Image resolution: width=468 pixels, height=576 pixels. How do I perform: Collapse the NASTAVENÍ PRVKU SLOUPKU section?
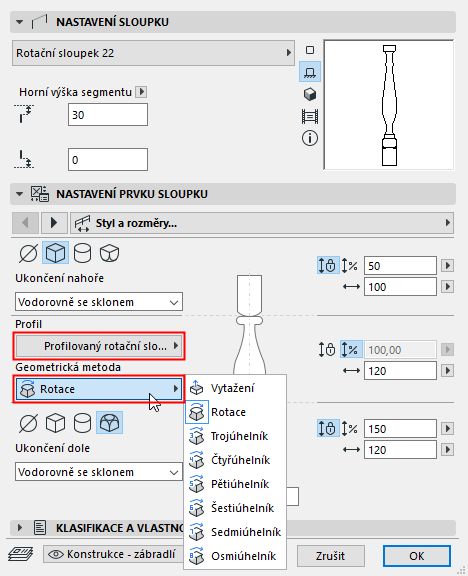[19, 194]
